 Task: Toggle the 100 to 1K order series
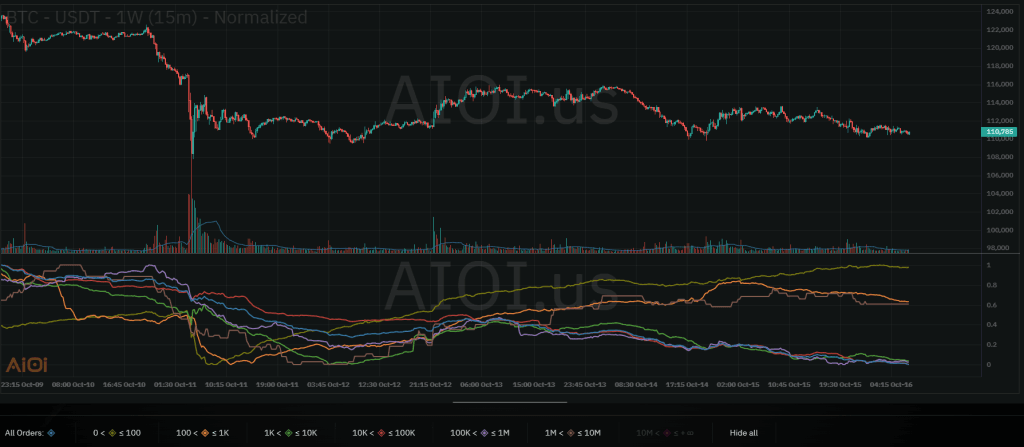pyautogui.click(x=206, y=432)
